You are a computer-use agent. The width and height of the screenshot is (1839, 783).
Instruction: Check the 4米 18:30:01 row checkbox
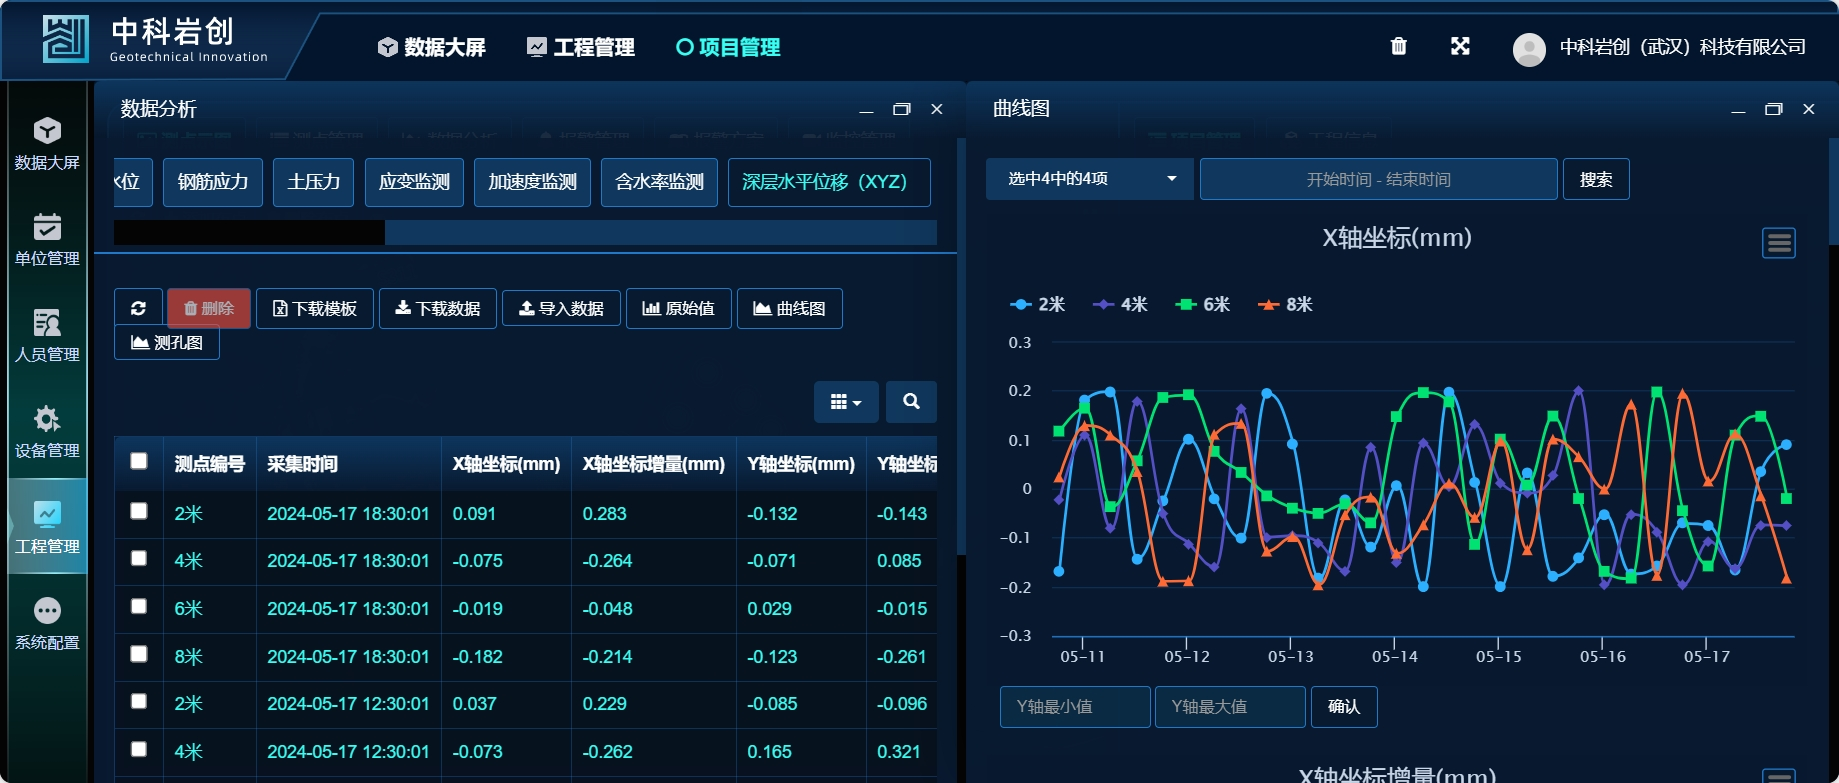(139, 558)
